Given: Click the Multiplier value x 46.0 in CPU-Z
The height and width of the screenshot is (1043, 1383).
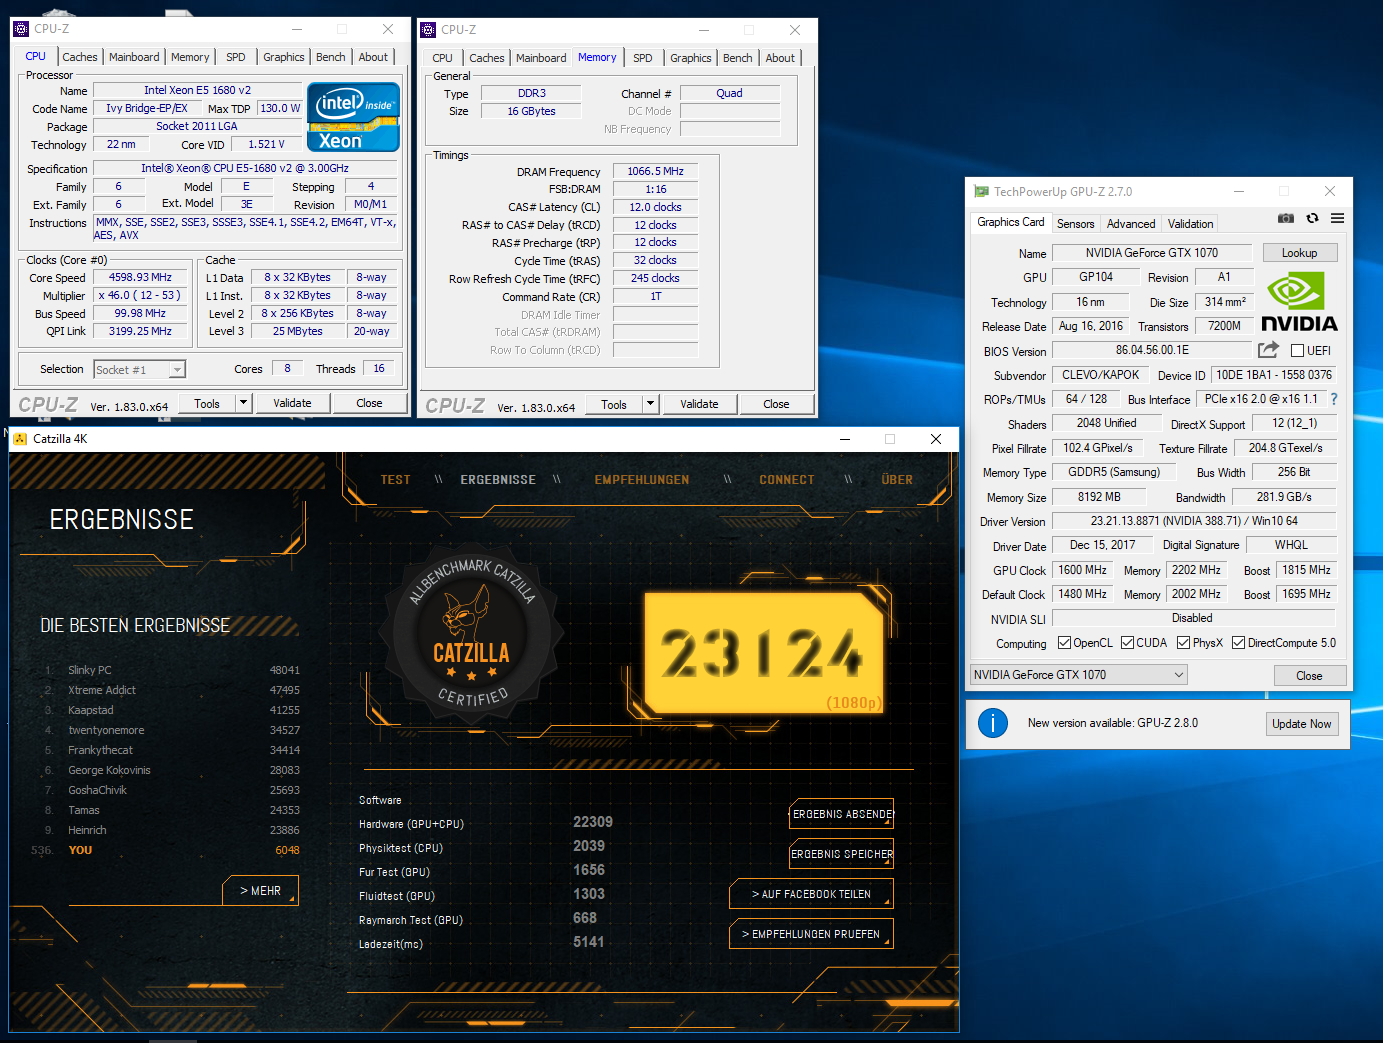Looking at the screenshot, I should coord(140,295).
